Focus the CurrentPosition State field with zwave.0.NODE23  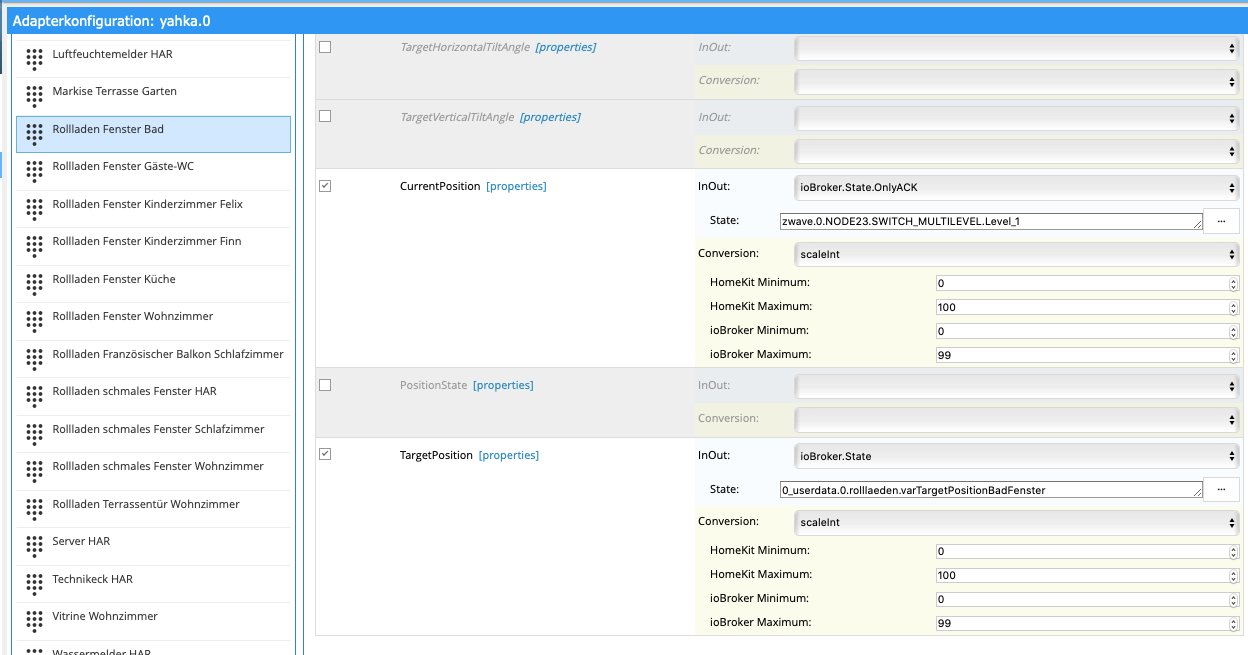point(991,221)
